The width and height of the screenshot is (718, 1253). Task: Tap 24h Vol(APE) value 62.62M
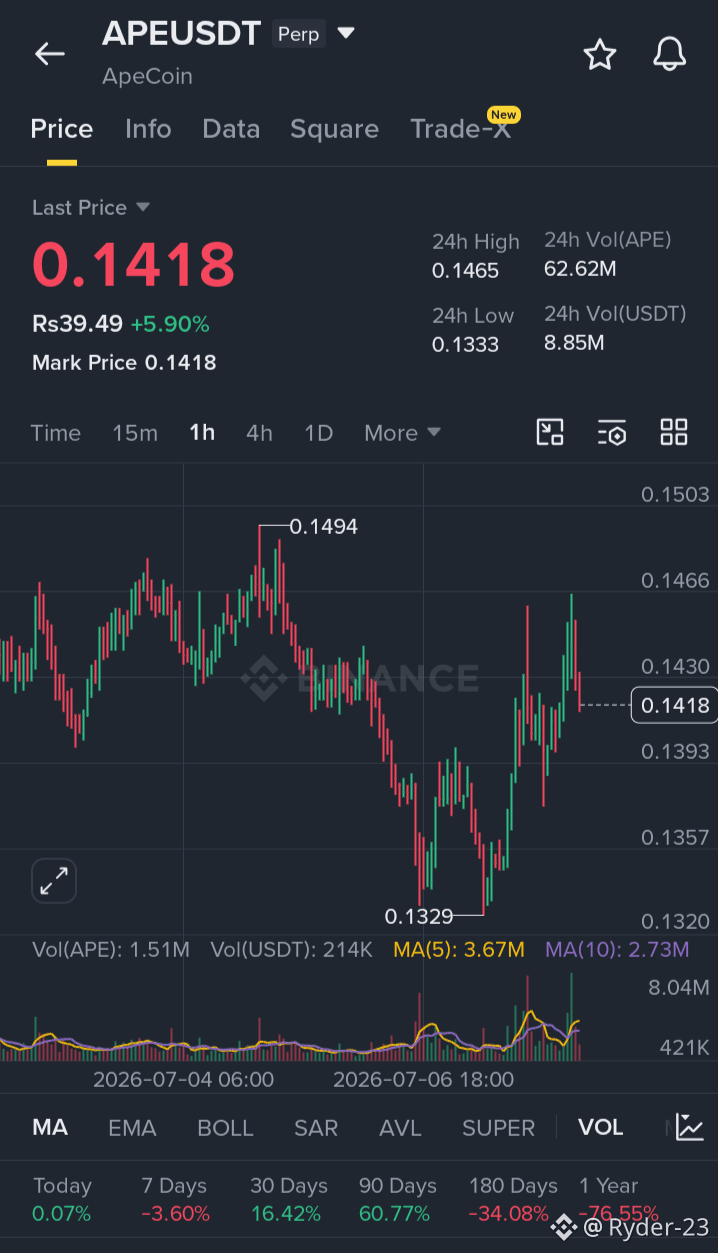pos(580,269)
